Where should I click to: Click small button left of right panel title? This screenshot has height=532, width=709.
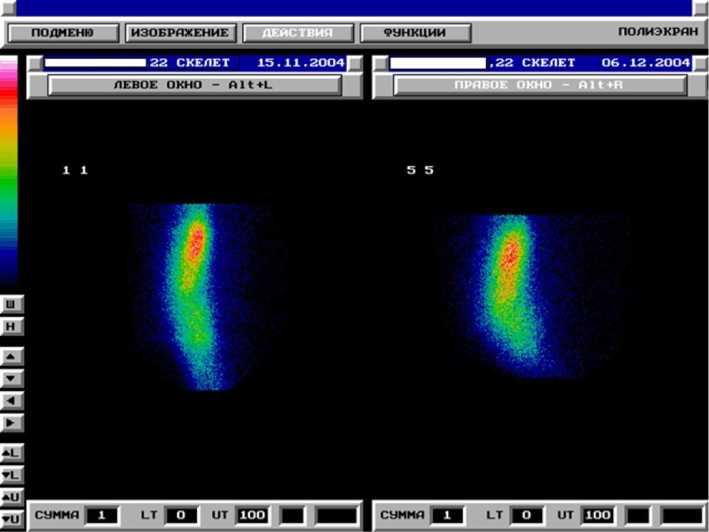(x=380, y=63)
